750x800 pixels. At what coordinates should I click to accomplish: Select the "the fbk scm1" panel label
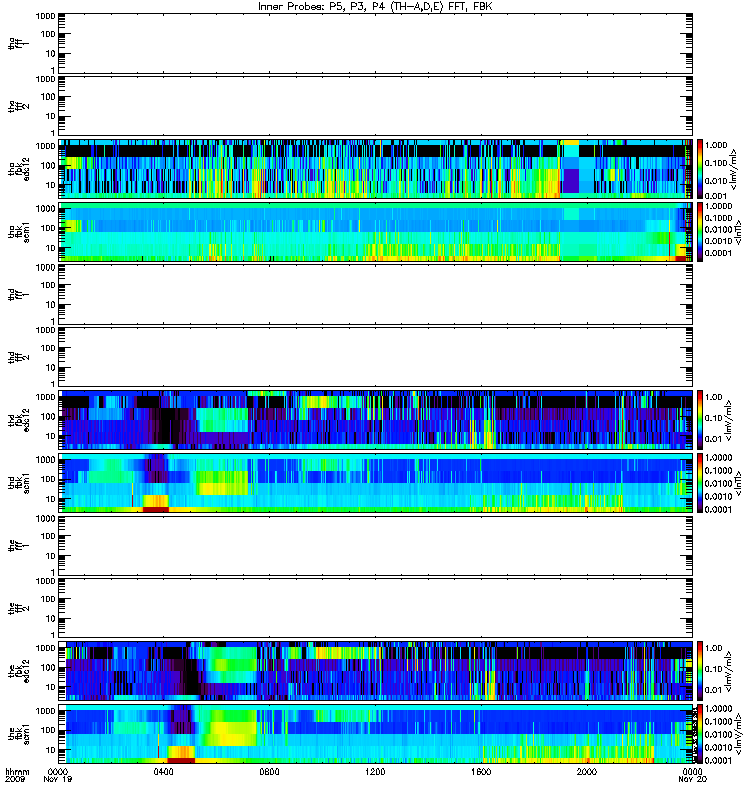pos(19,734)
